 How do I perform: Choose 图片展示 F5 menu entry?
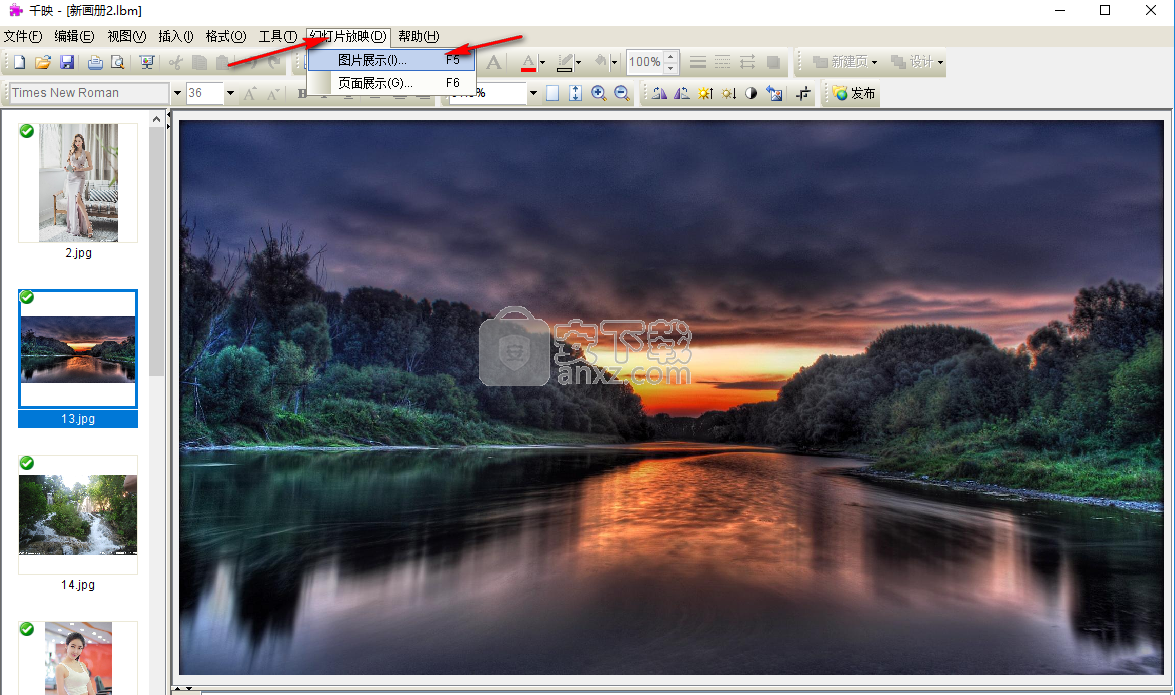[x=391, y=60]
